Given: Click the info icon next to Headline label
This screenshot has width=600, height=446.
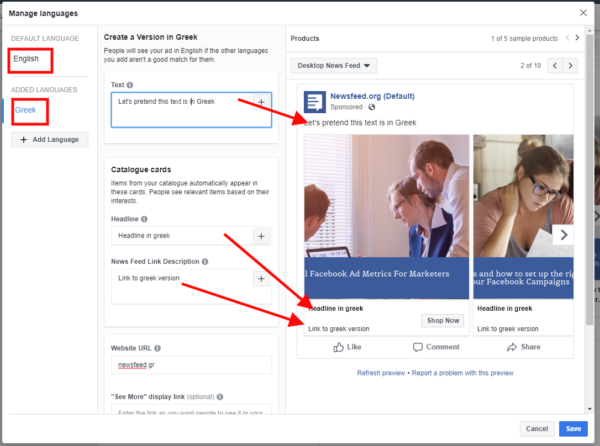Looking at the screenshot, I should (x=145, y=218).
